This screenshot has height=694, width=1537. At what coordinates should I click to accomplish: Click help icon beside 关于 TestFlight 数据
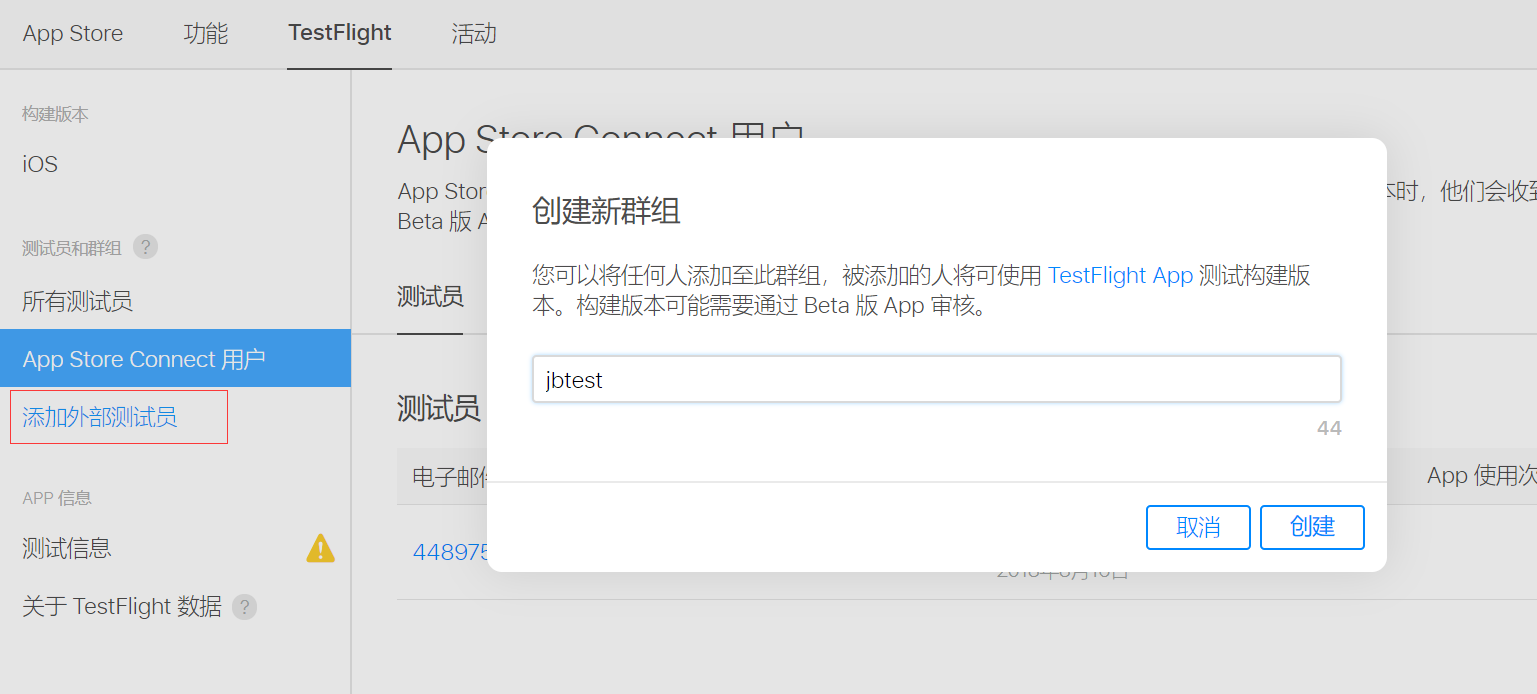tap(244, 607)
